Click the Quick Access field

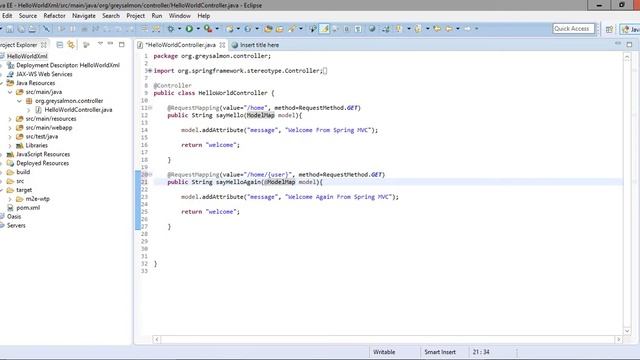573,29
